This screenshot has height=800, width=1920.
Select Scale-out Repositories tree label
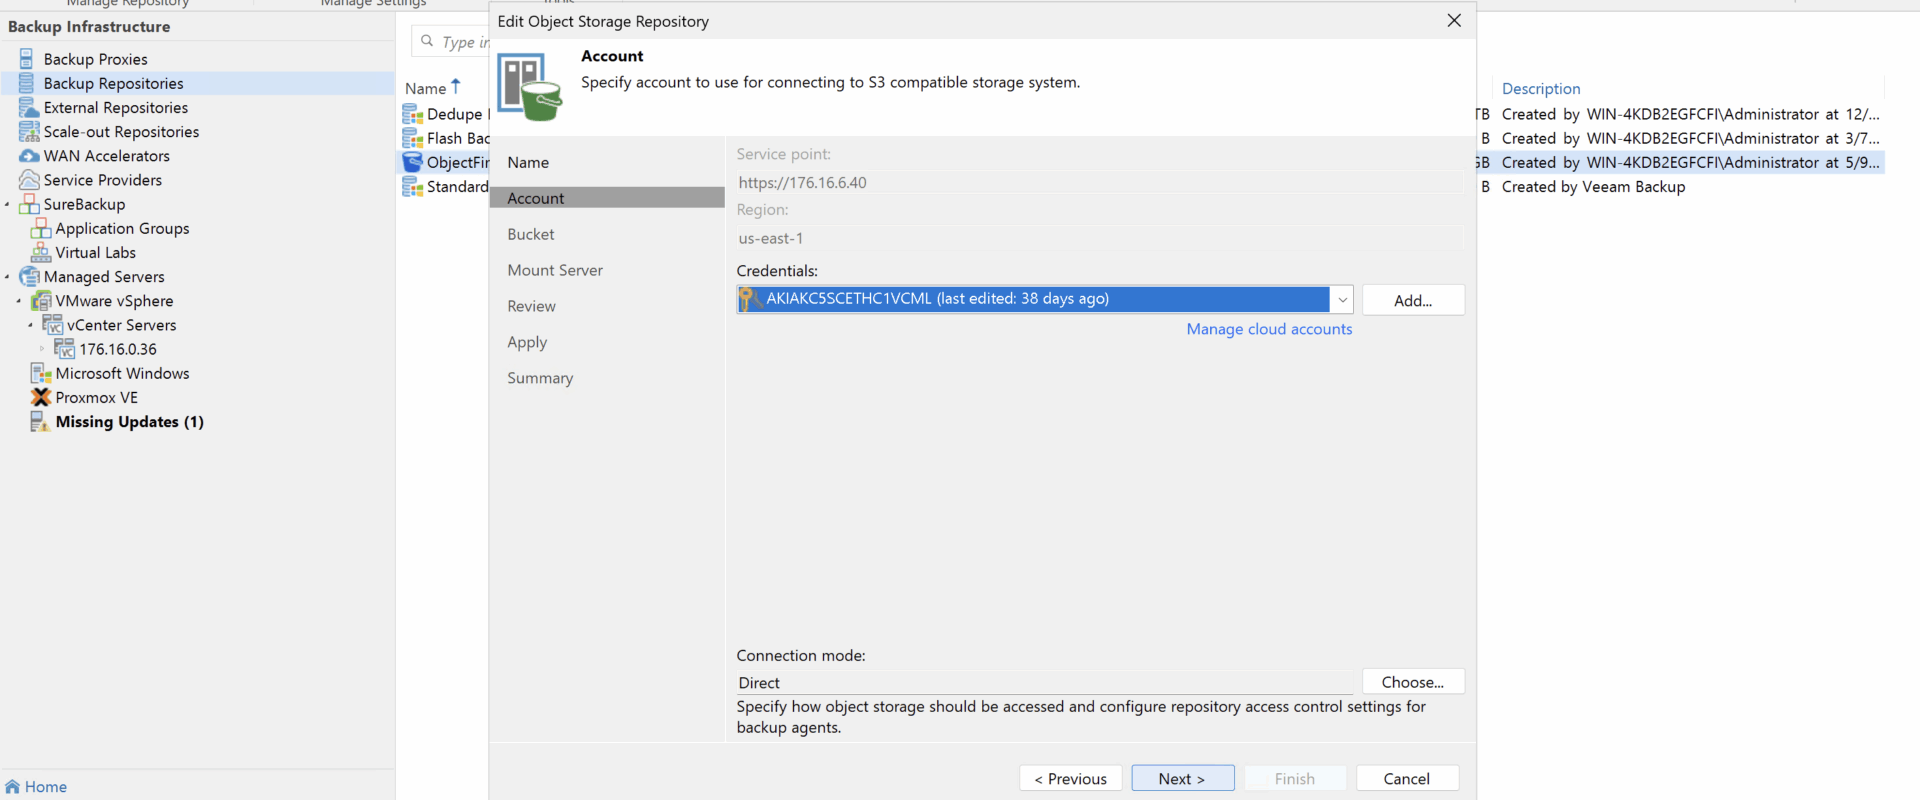[x=121, y=131]
